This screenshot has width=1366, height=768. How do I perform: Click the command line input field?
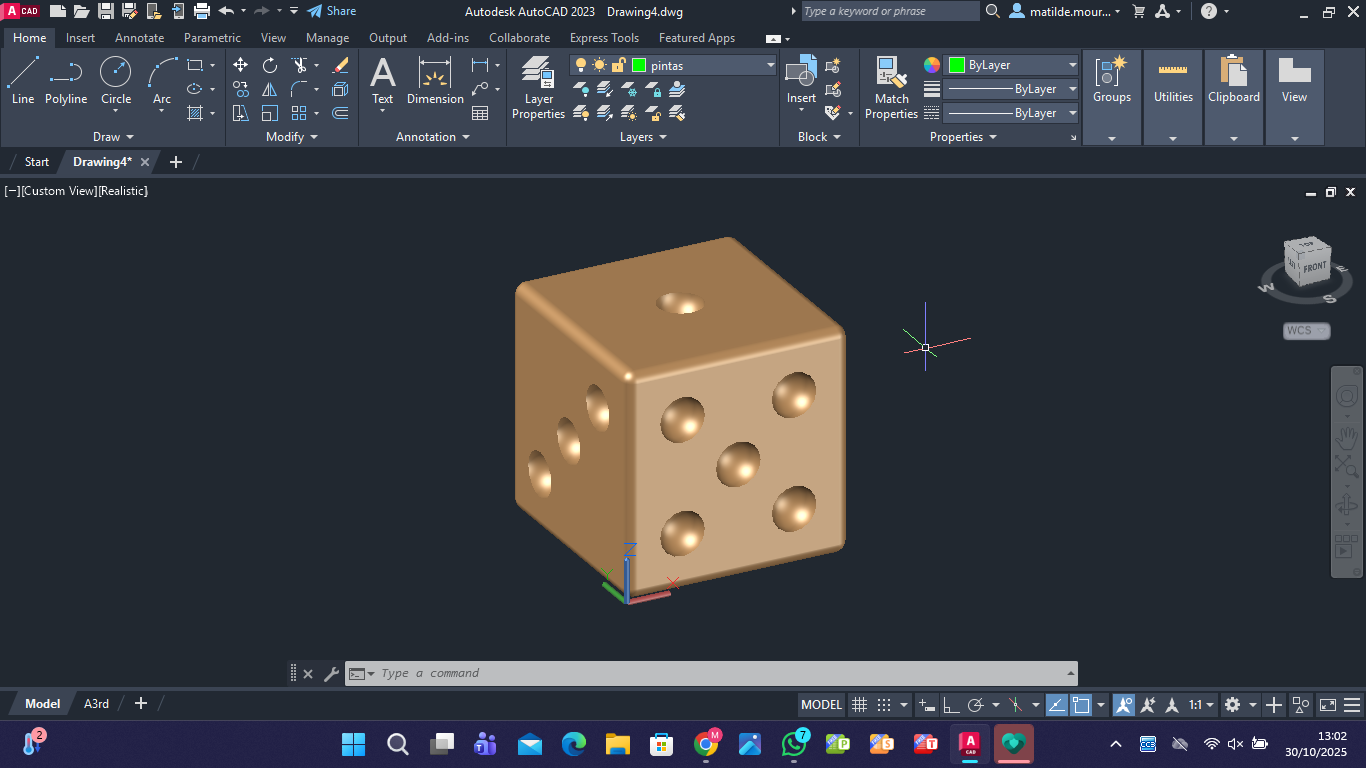pos(700,674)
